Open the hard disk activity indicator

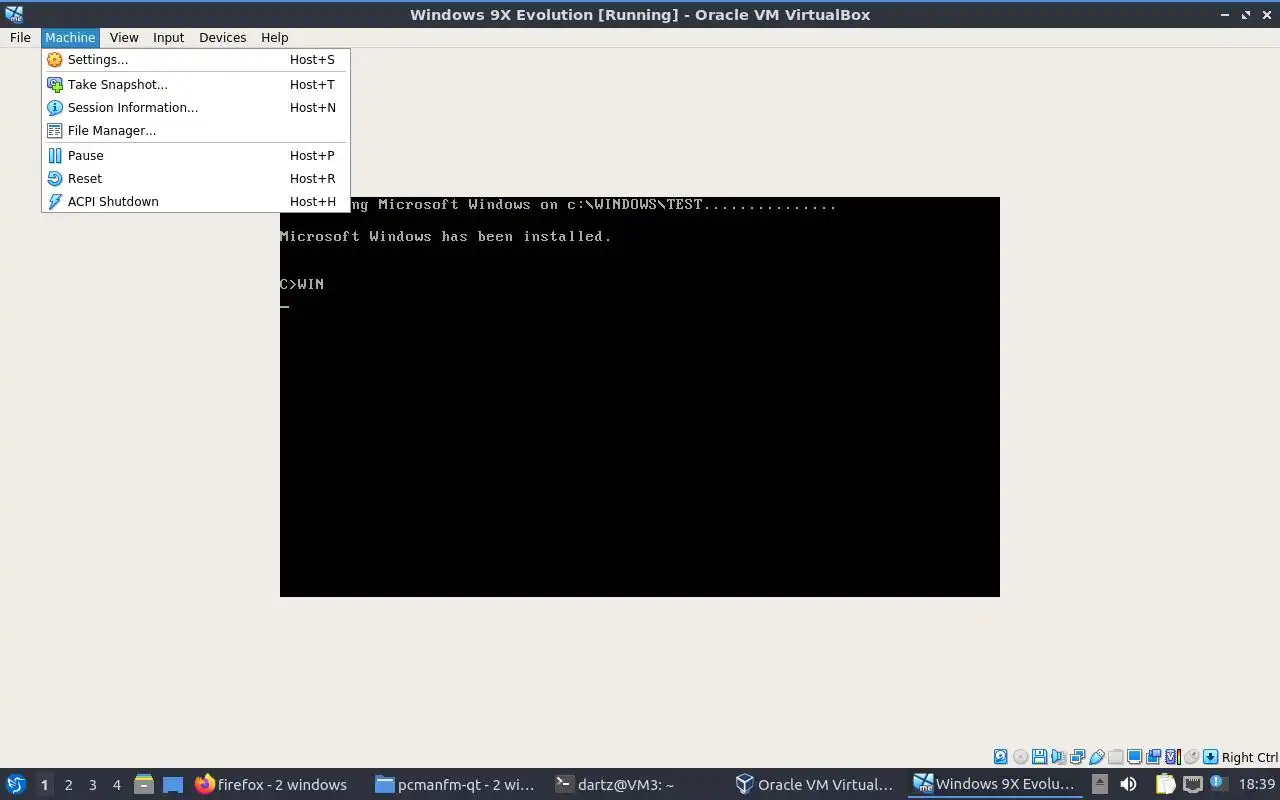(x=1000, y=757)
